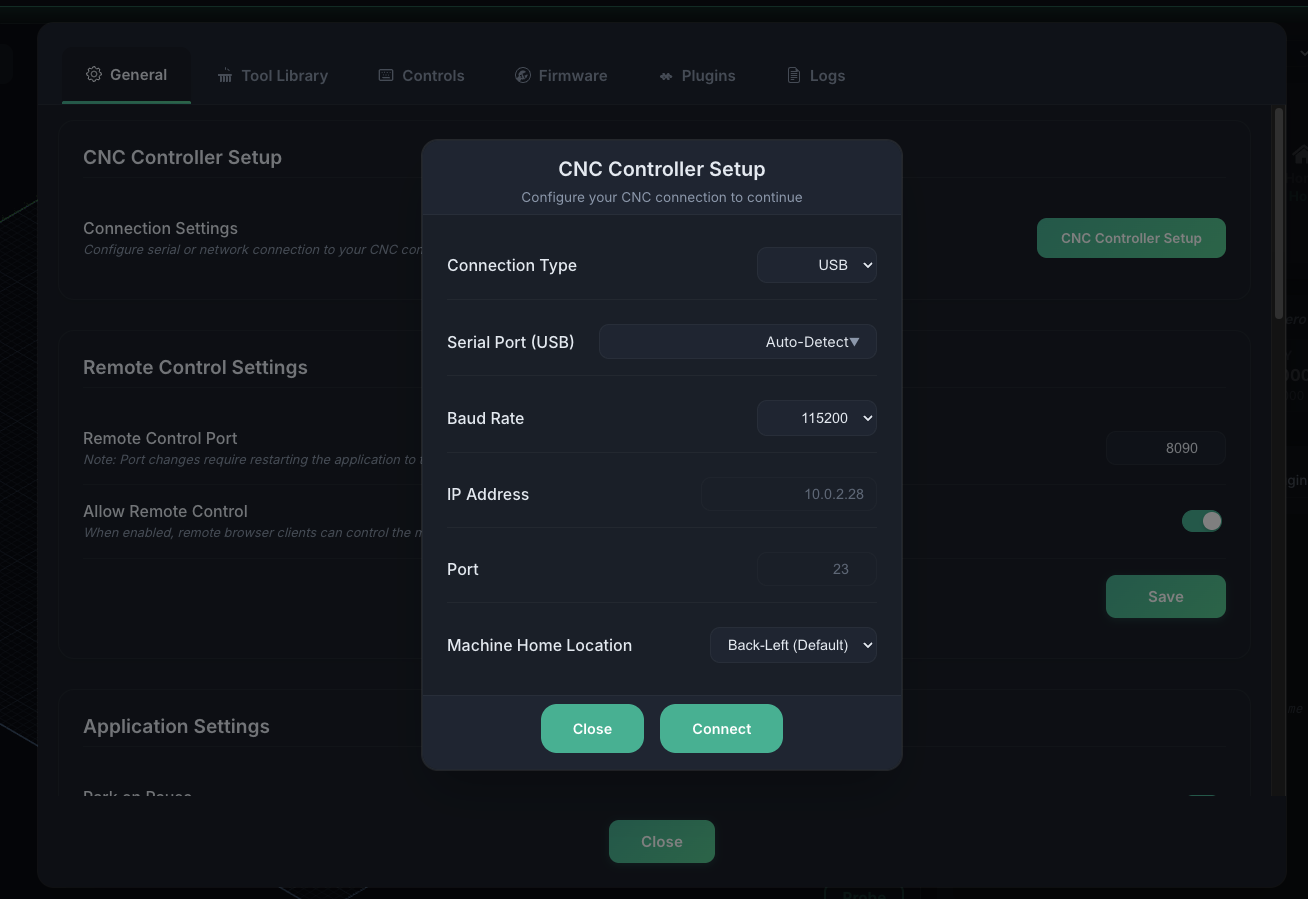
Task: Click the keyboard icon beside Controls
Action: (386, 75)
